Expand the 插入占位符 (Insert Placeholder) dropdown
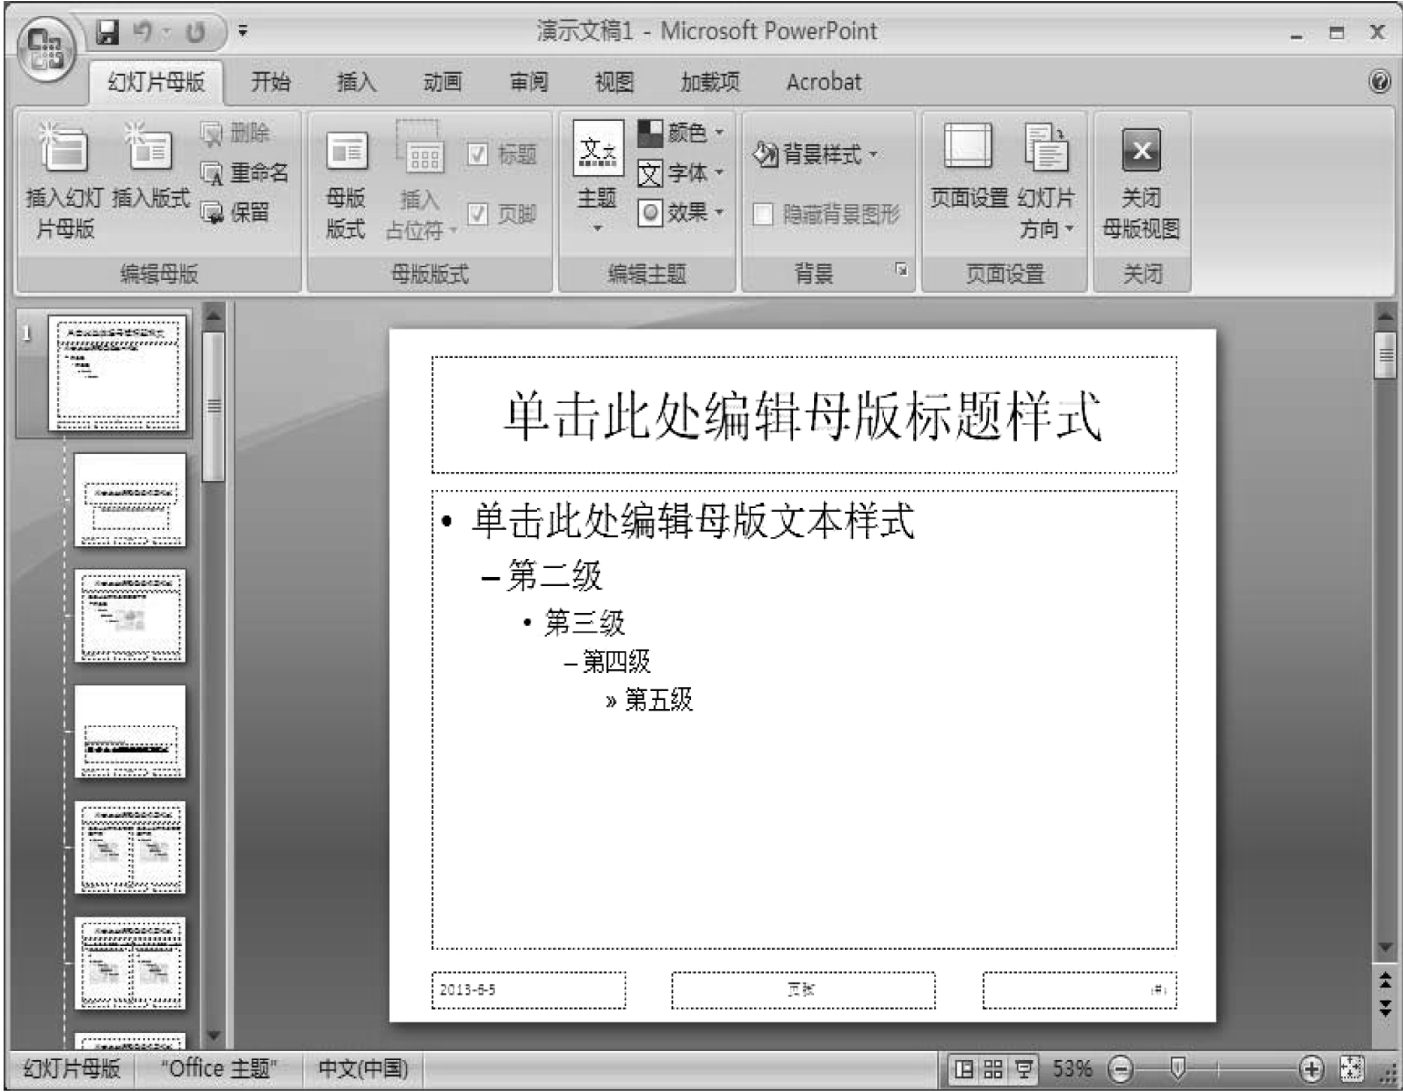The height and width of the screenshot is (1092, 1403). coord(421,181)
